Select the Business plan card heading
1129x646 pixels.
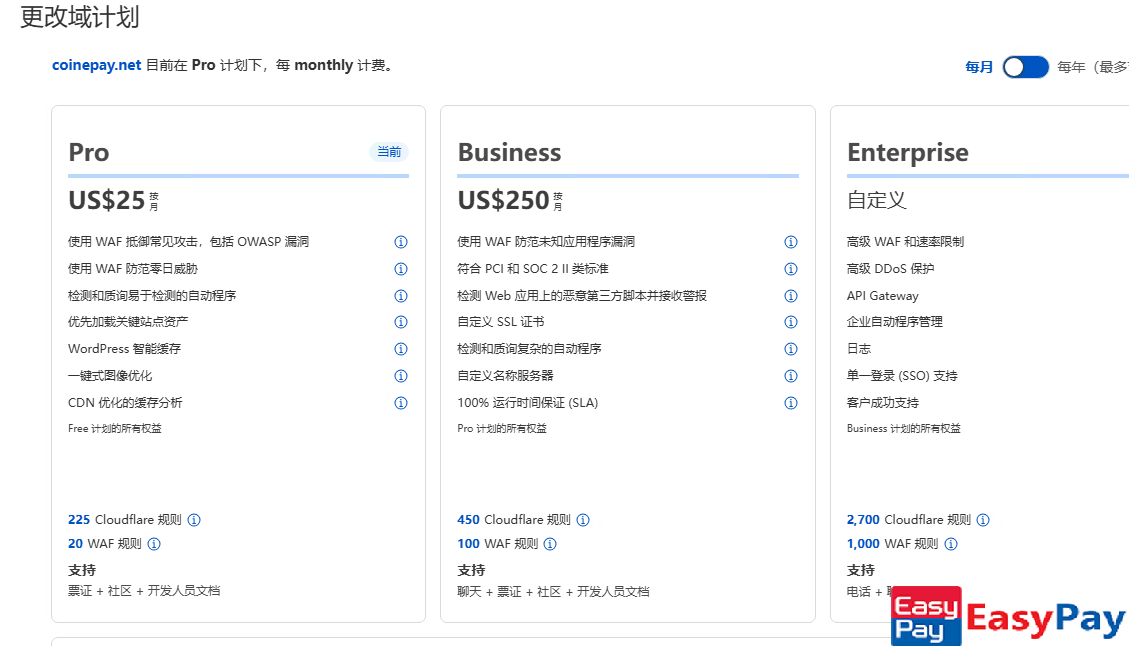tap(509, 153)
